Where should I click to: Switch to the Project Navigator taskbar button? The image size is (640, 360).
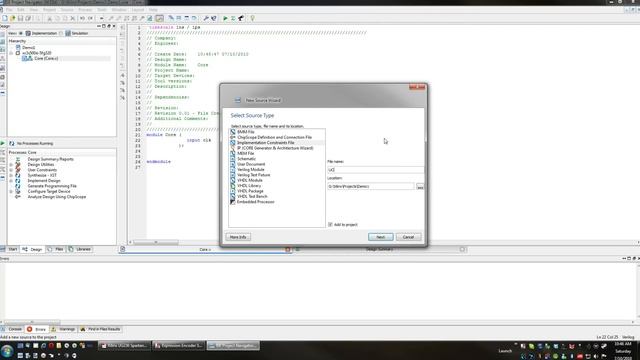pos(233,346)
